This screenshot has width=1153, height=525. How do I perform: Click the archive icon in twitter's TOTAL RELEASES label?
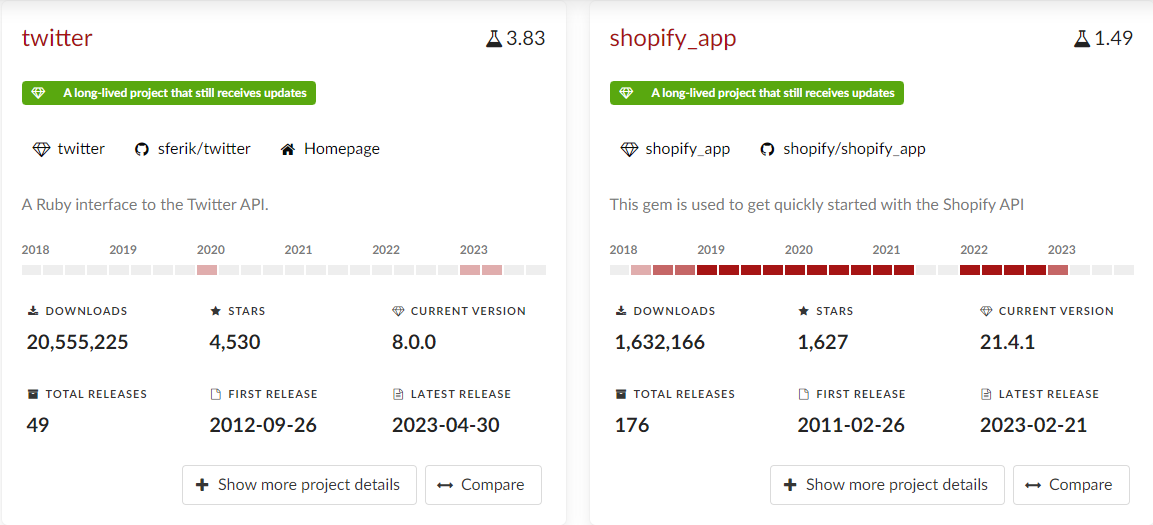click(x=32, y=394)
